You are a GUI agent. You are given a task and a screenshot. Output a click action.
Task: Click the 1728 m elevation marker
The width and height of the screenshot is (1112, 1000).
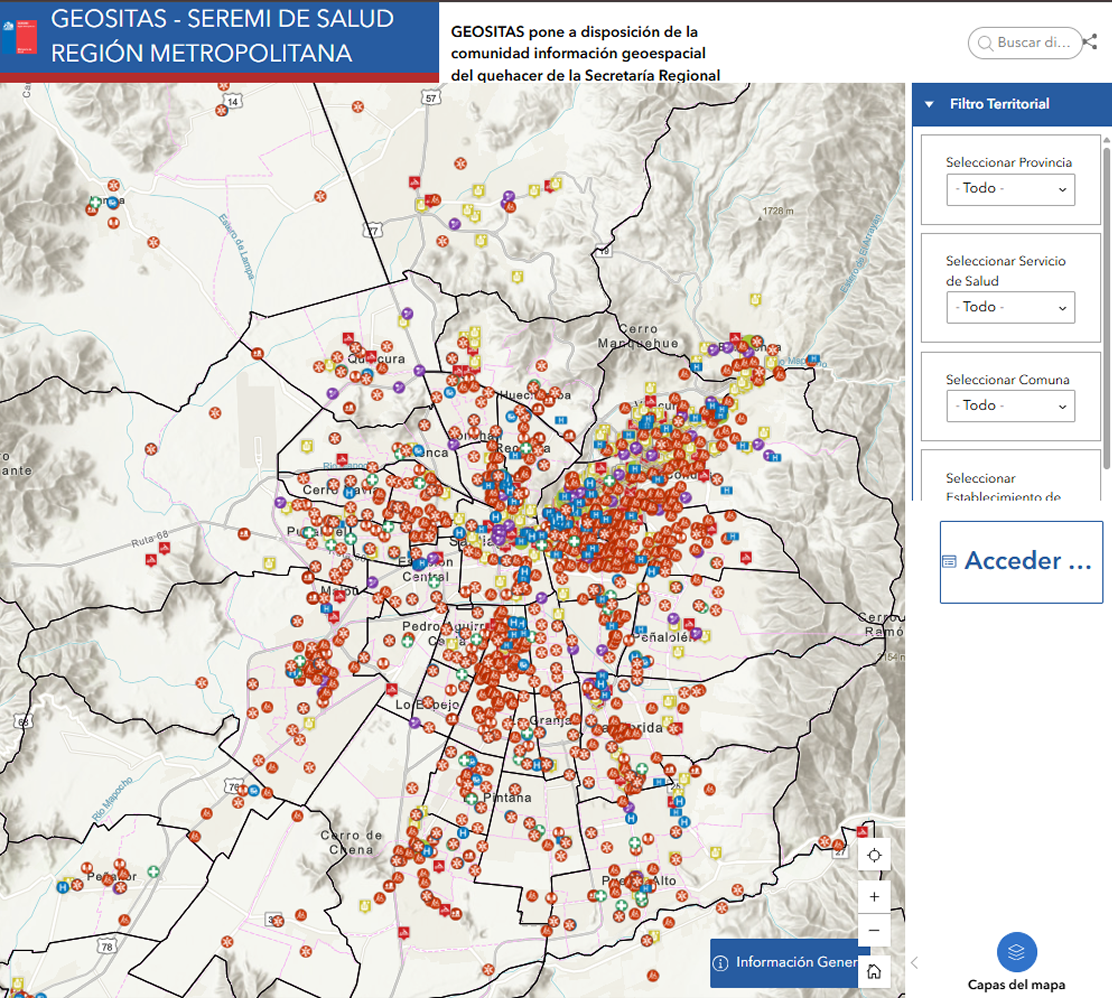click(x=778, y=211)
